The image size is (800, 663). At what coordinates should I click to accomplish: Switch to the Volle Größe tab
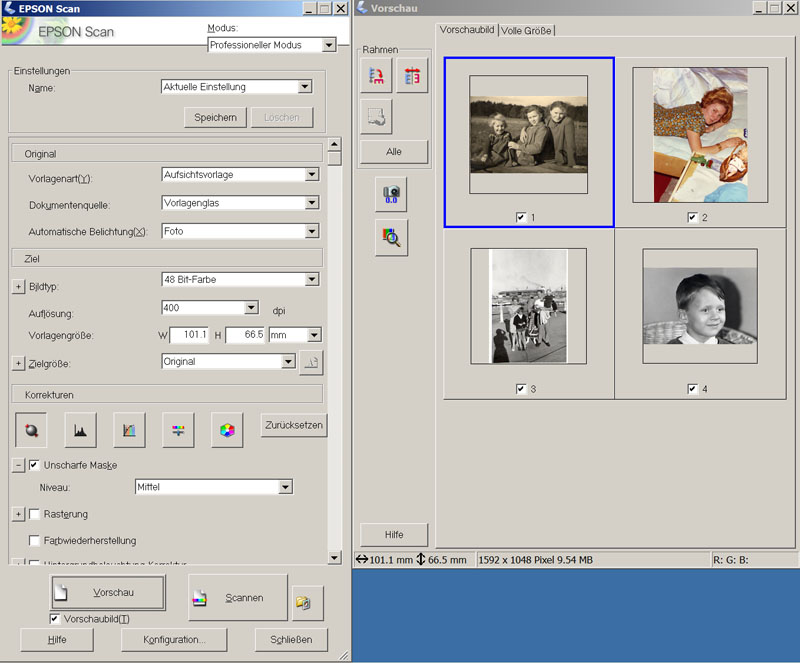526,31
